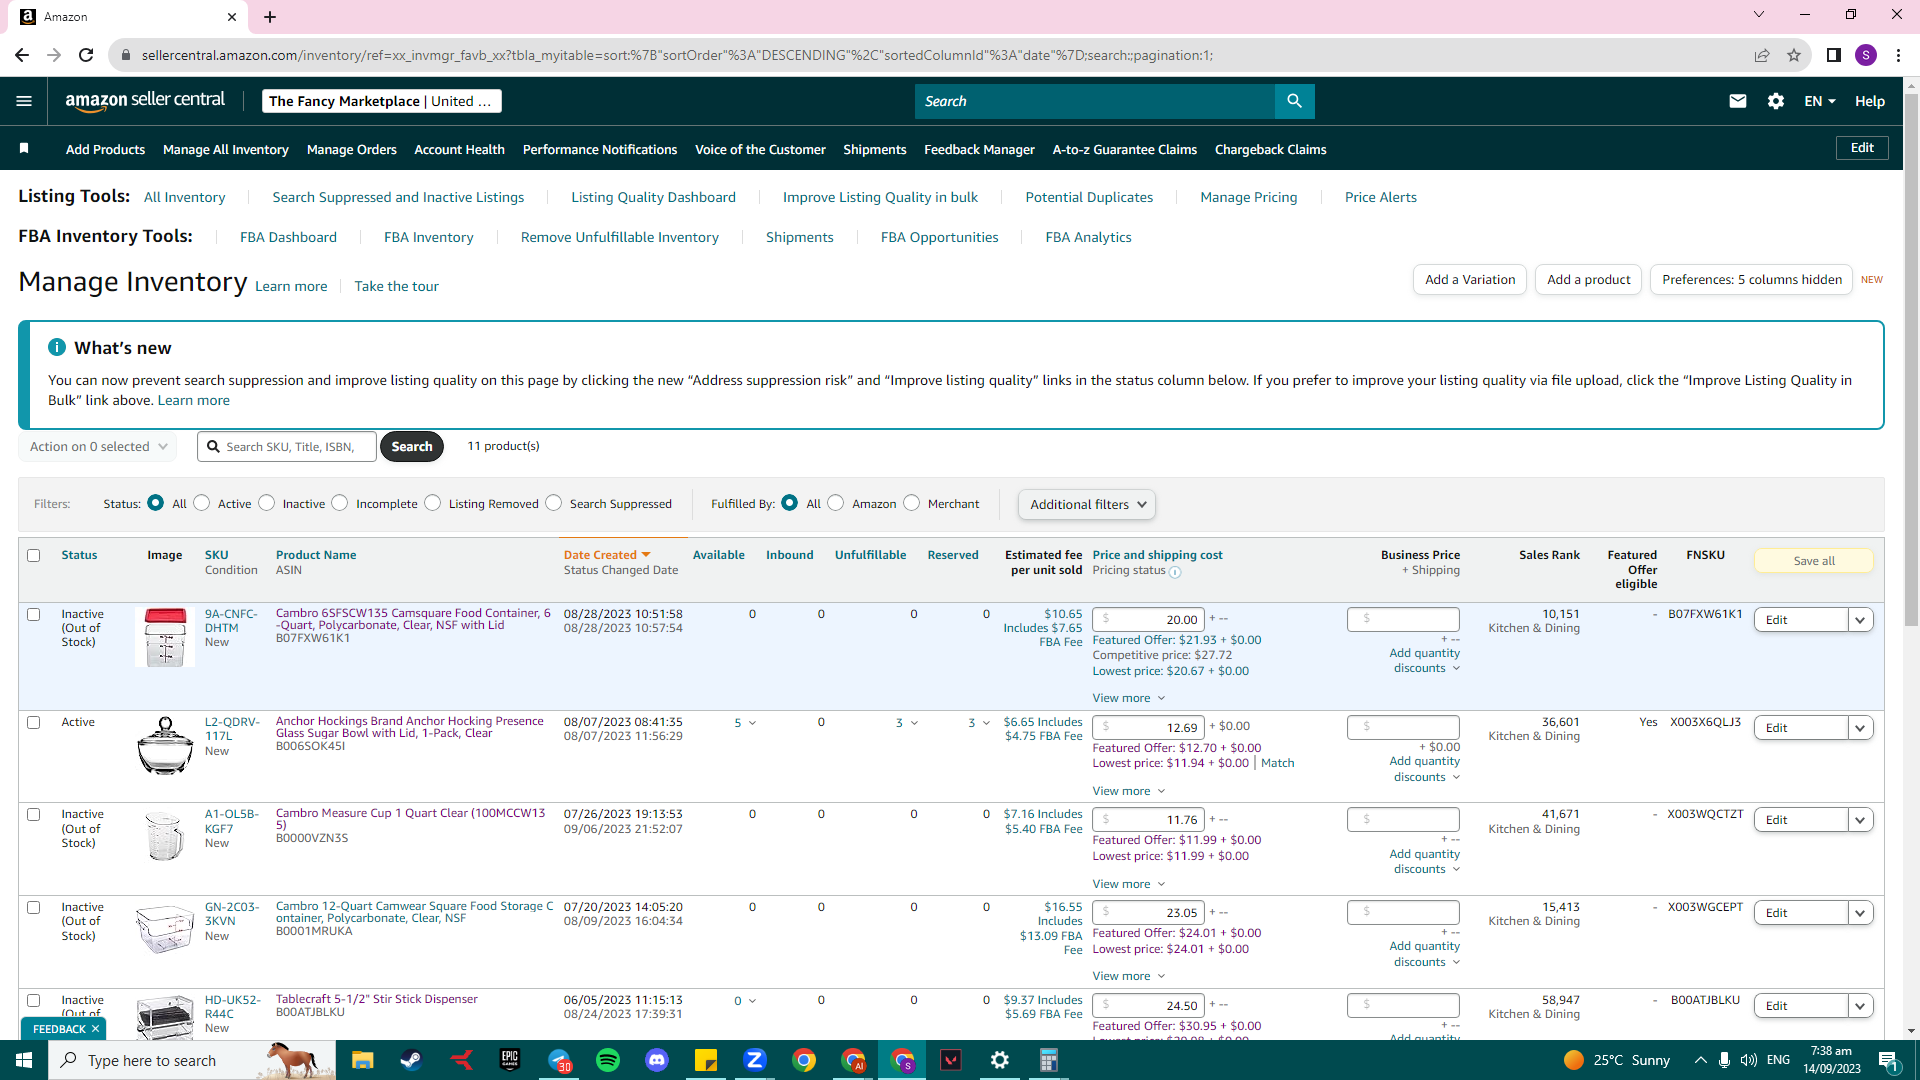Viewport: 1920px width, 1080px height.
Task: Click the Anchor Hocking sugar bowl thumbnail
Action: (x=165, y=746)
